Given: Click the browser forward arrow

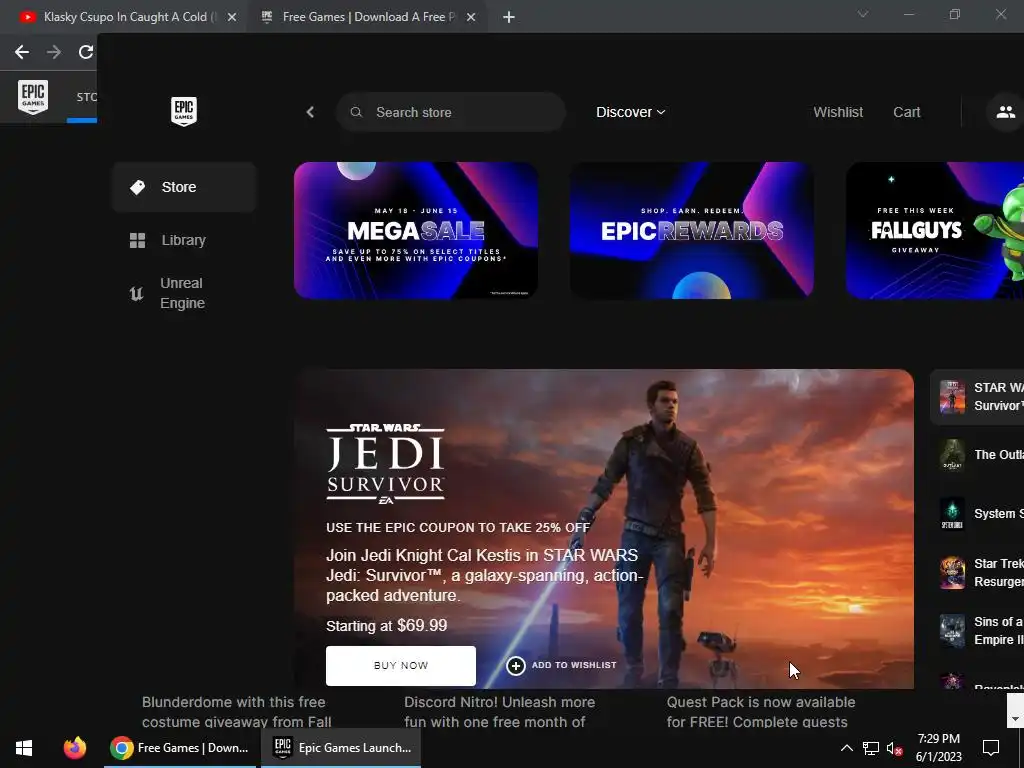Looking at the screenshot, I should [x=54, y=52].
